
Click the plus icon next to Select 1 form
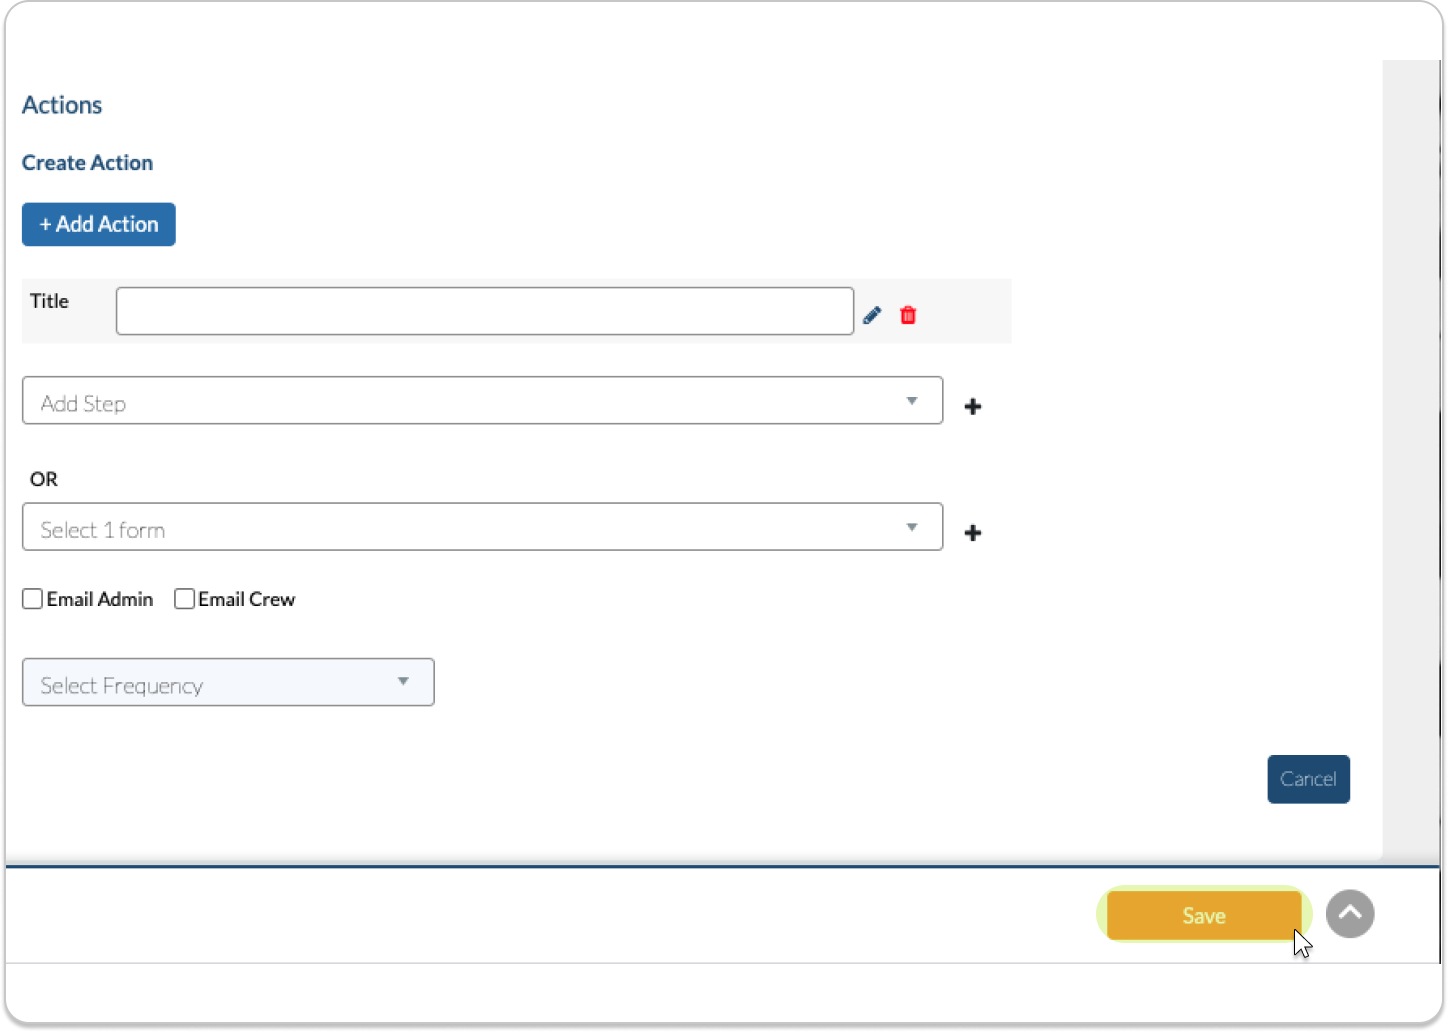(x=972, y=533)
